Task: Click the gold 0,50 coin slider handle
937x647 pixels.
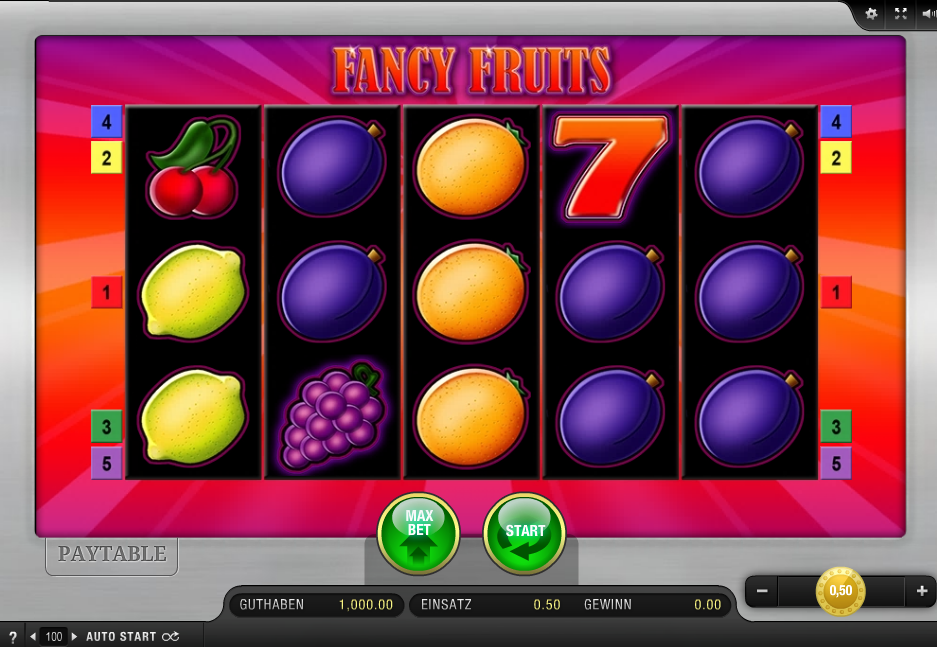Action: [841, 591]
